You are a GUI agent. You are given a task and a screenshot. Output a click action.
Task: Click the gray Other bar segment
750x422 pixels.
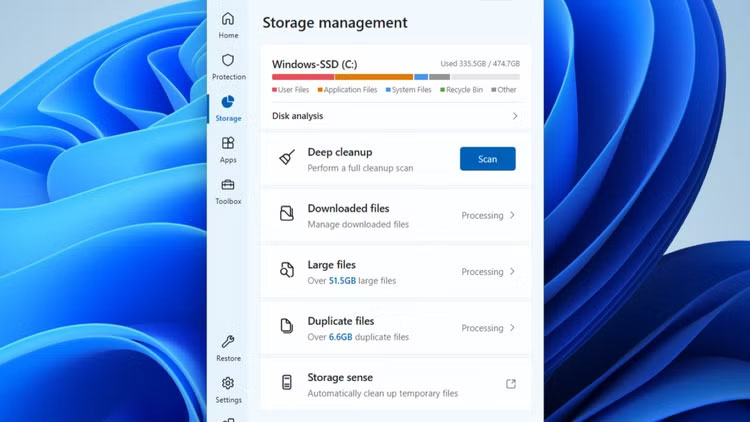(x=439, y=77)
